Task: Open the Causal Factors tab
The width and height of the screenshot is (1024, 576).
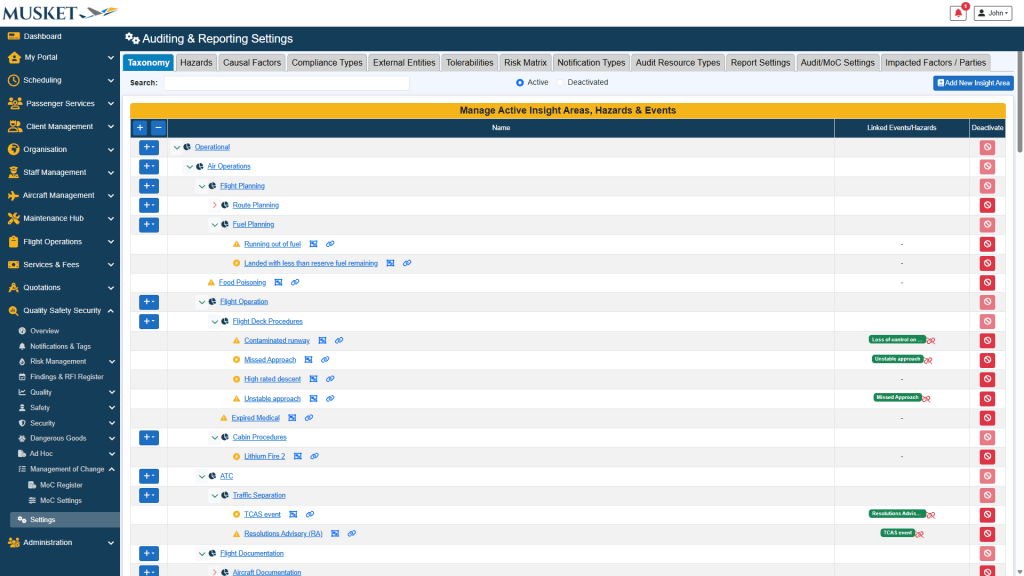Action: pyautogui.click(x=251, y=62)
